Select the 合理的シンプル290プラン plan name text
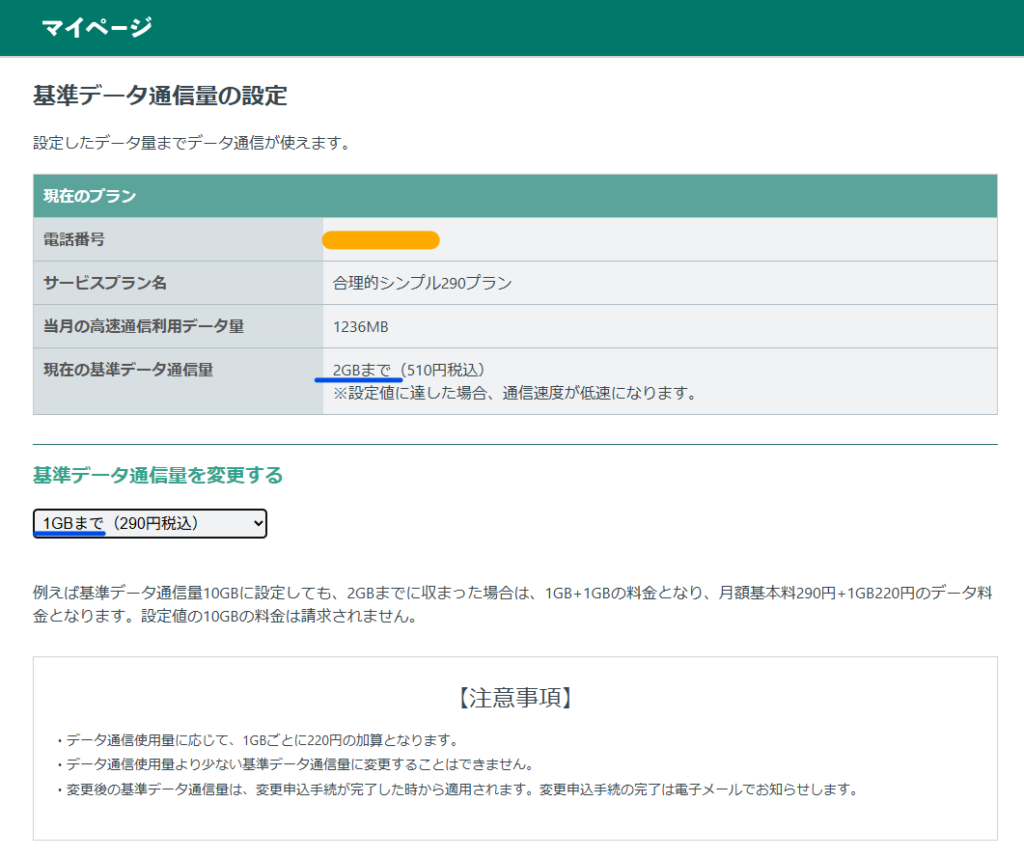Viewport: 1024px width, 858px height. tap(422, 283)
